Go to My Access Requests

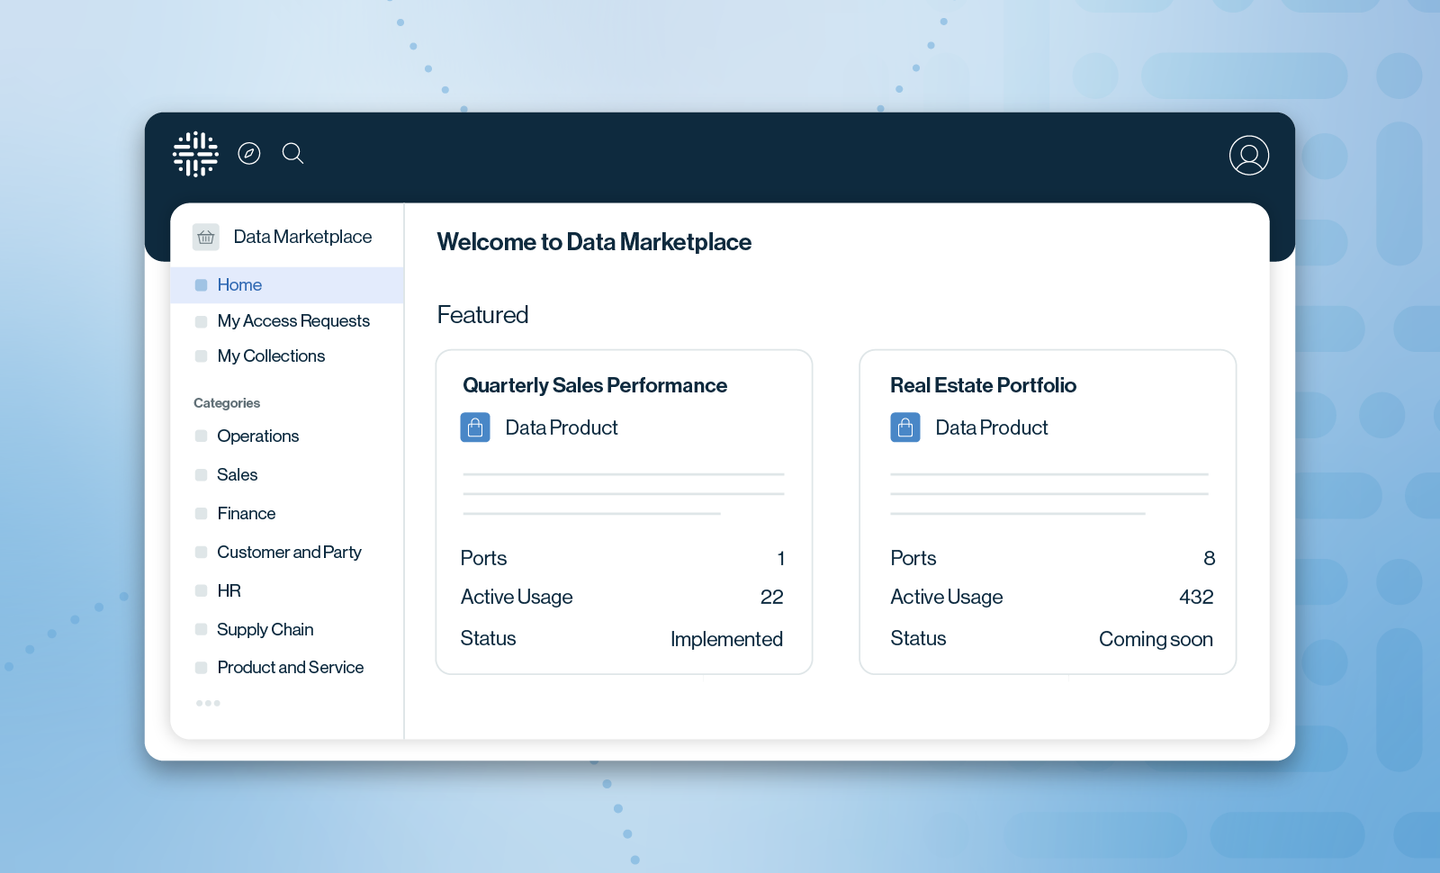[293, 321]
